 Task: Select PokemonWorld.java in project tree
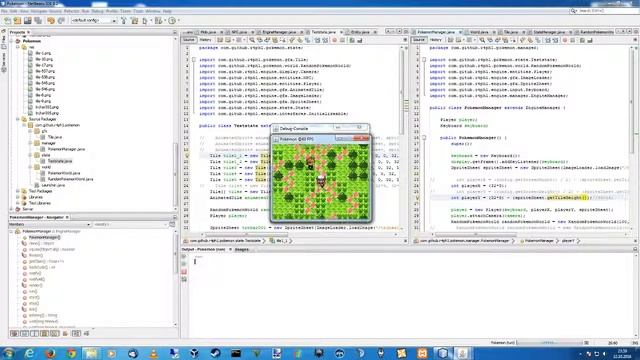64,173
